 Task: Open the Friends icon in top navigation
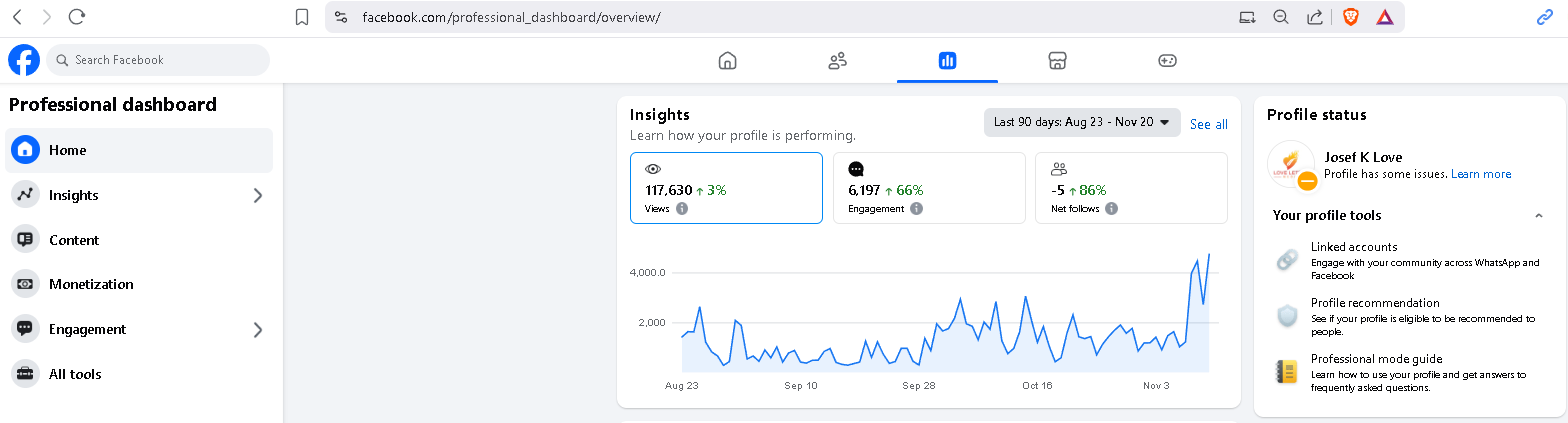click(x=837, y=61)
